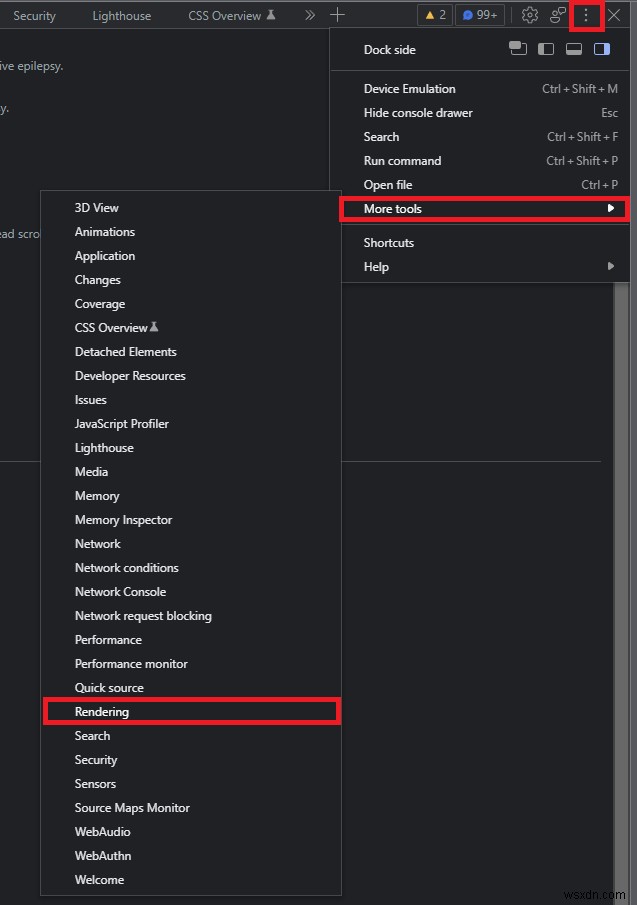Dock DevTools to the bottom

point(573,49)
